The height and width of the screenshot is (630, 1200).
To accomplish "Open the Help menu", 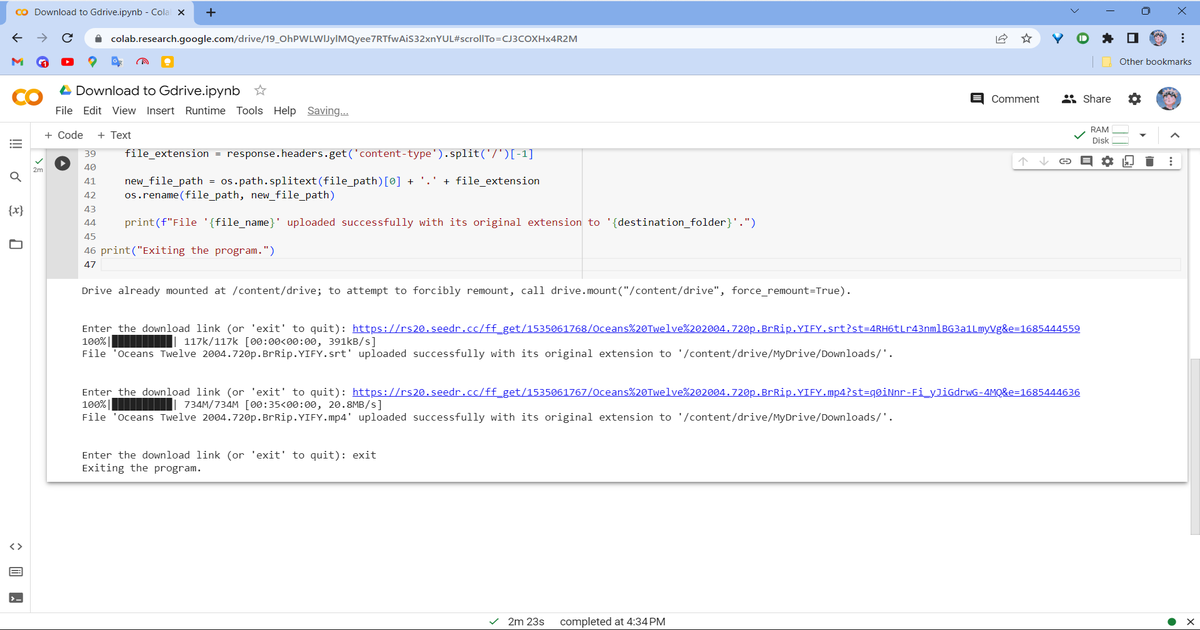I will pos(285,111).
